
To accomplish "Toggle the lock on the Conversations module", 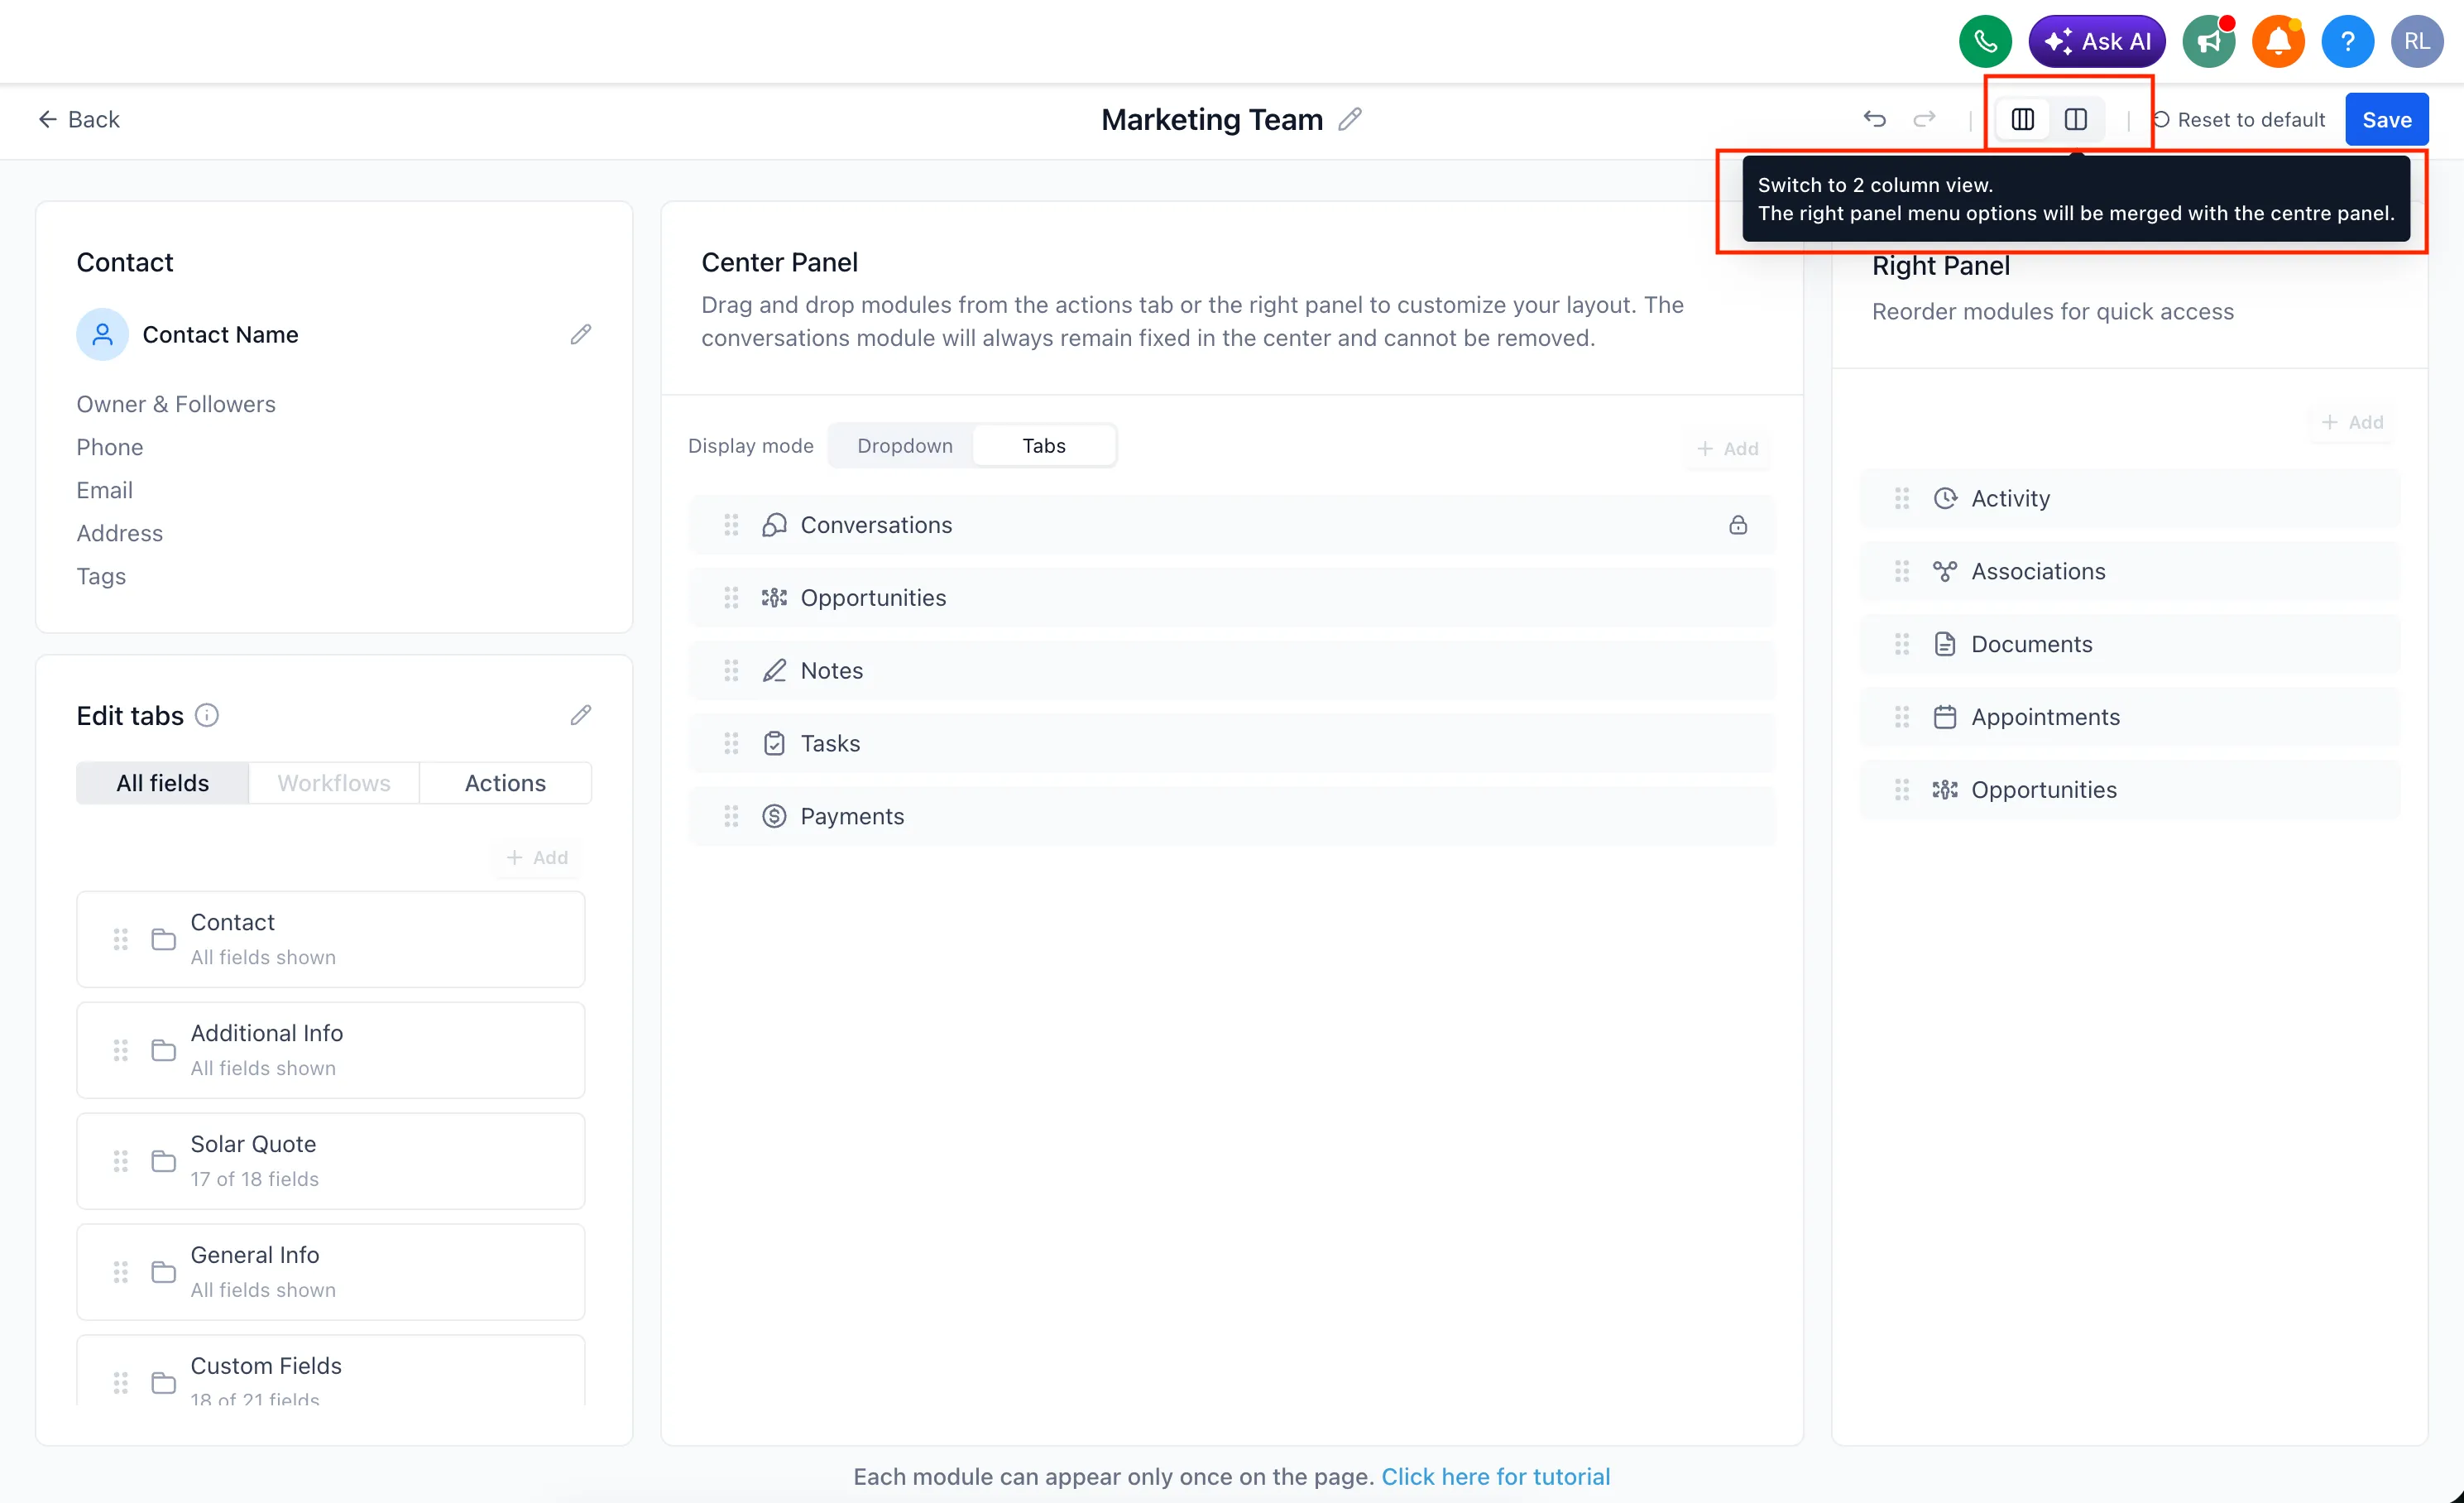I will [x=1739, y=524].
